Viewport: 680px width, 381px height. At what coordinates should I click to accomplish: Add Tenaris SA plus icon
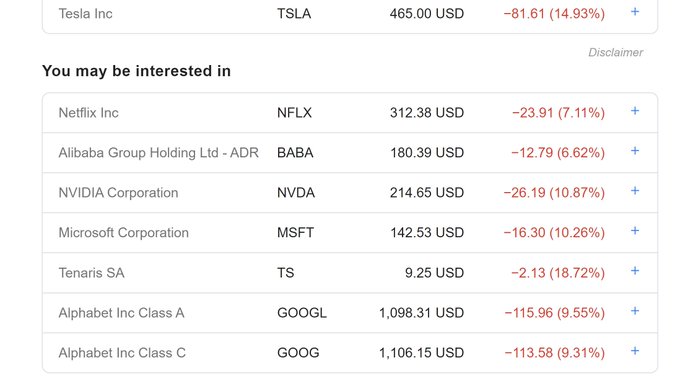pyautogui.click(x=634, y=271)
